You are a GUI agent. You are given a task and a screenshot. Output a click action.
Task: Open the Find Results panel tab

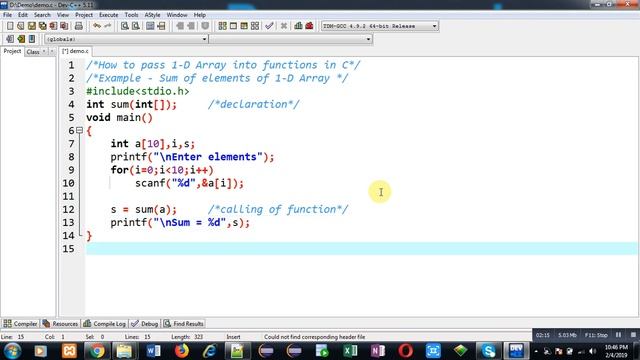coord(184,324)
